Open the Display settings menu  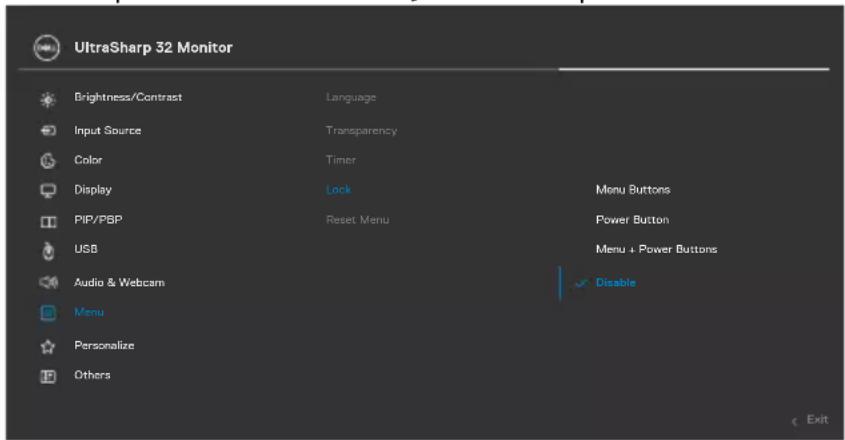pos(93,190)
